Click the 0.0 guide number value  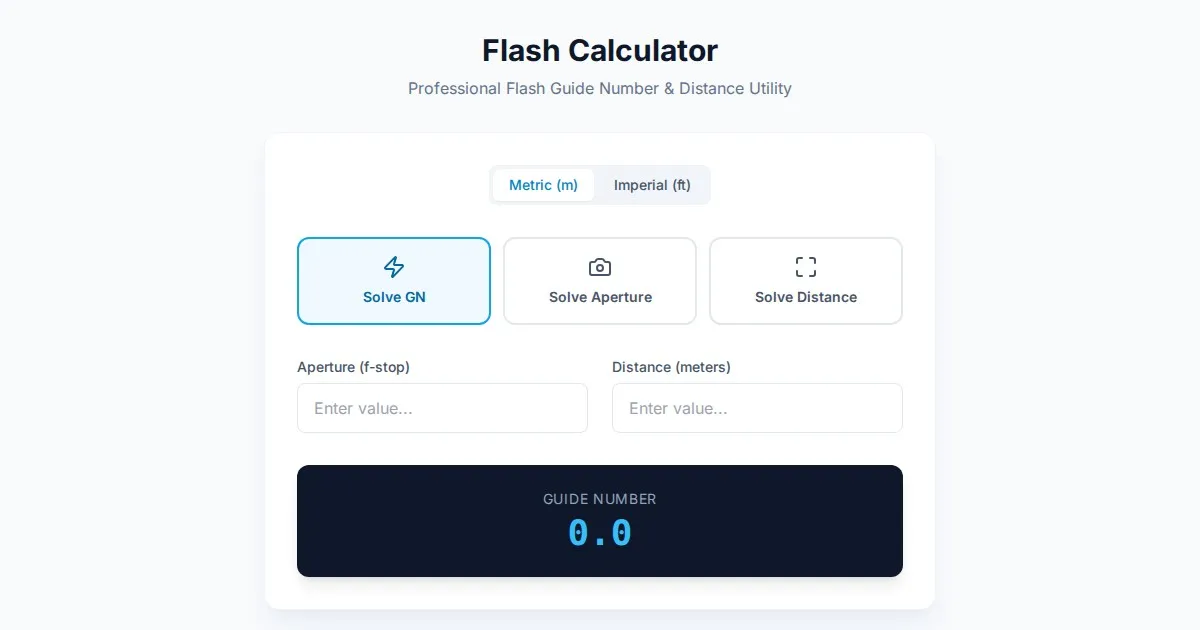click(600, 534)
